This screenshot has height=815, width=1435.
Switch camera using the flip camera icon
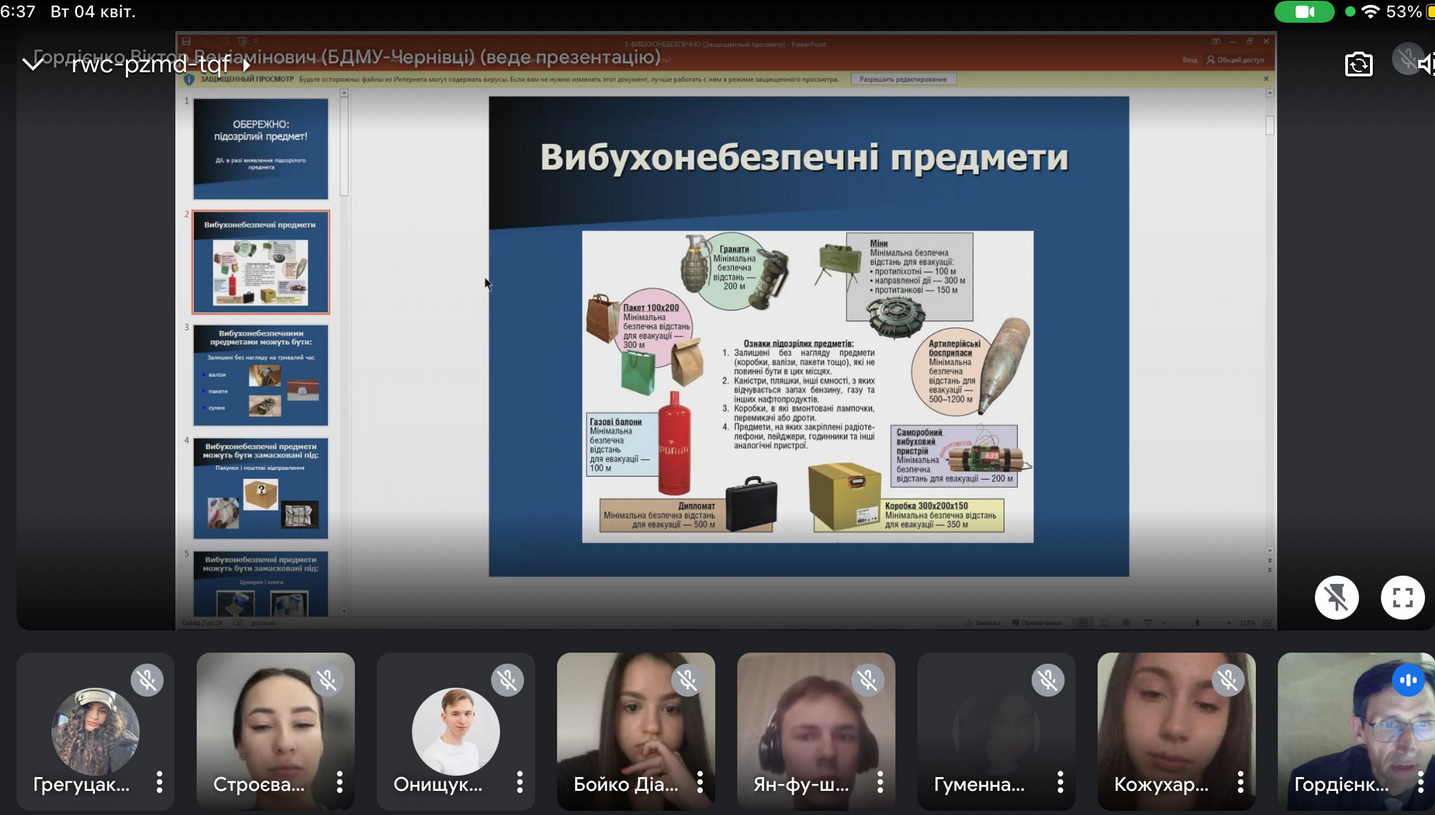1358,64
